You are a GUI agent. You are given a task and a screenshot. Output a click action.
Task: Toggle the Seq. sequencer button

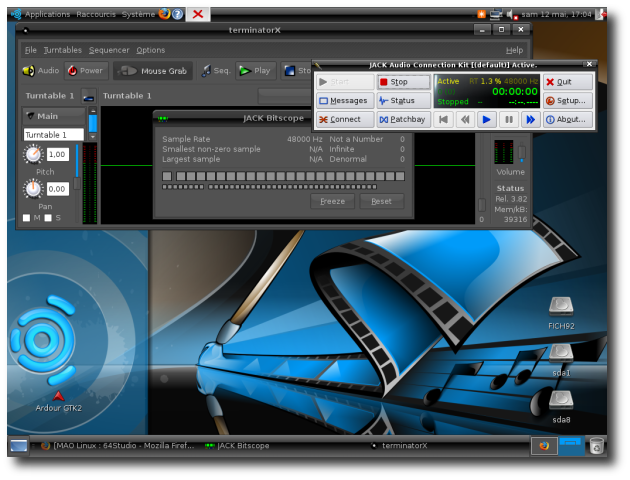216,71
